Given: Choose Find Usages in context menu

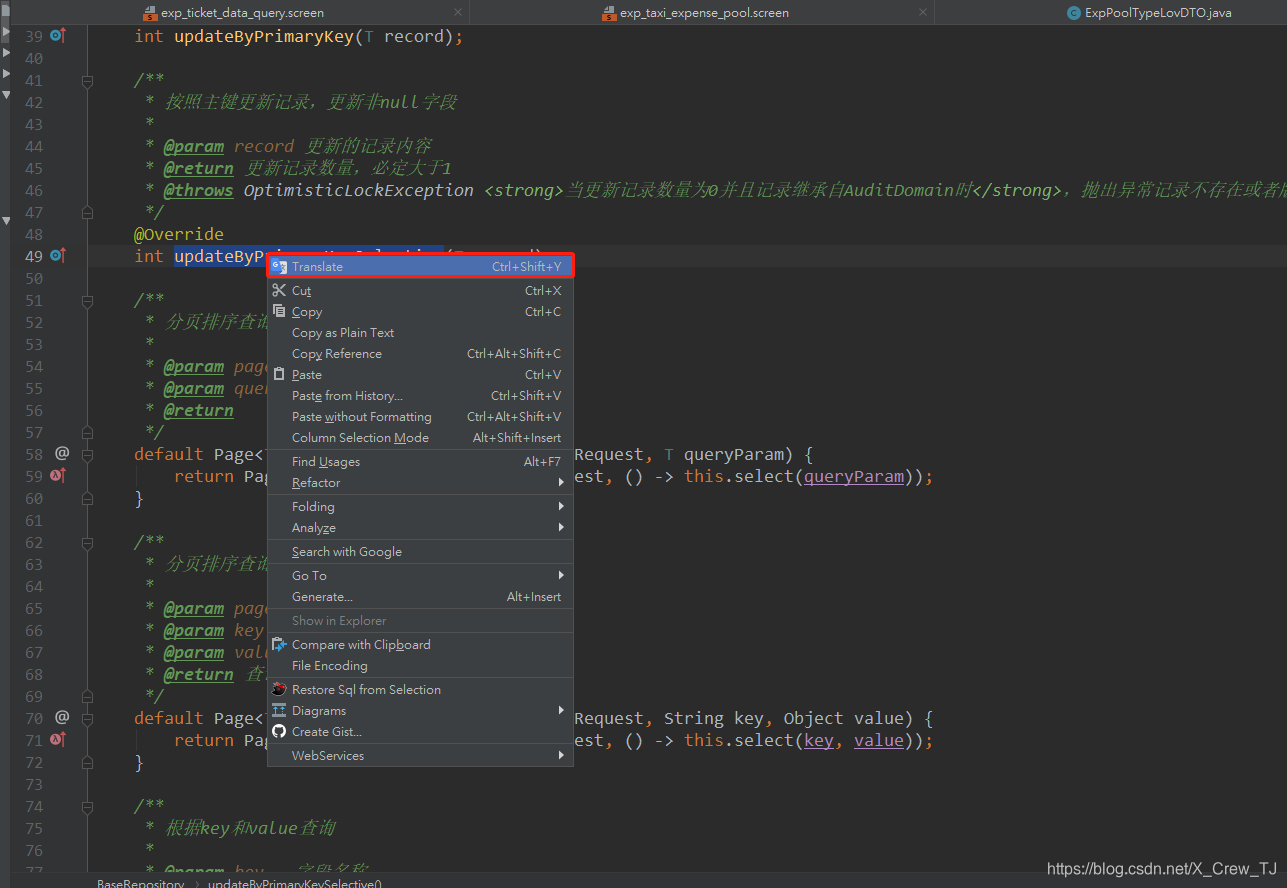Looking at the screenshot, I should click(x=420, y=462).
